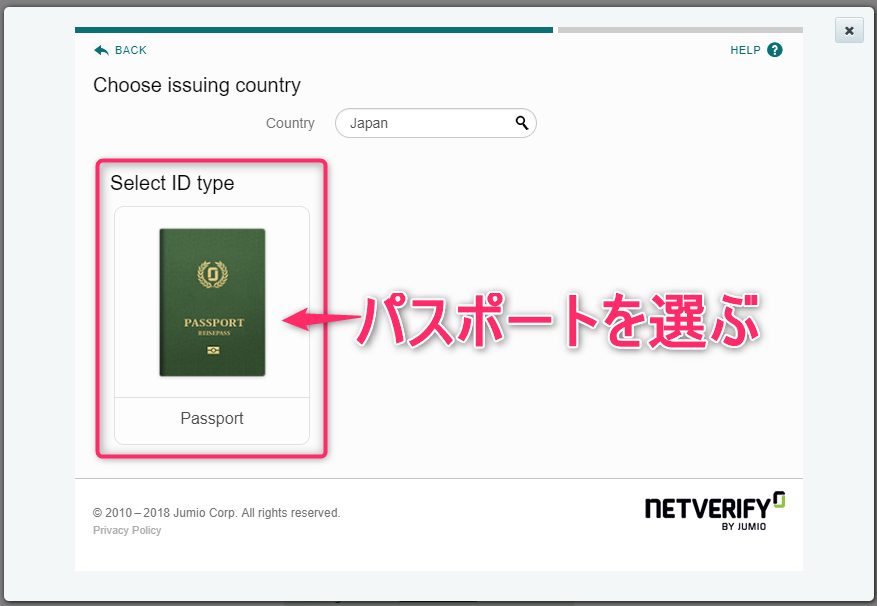Click the Passport caption under the image
877x606 pixels.
pyautogui.click(x=212, y=419)
